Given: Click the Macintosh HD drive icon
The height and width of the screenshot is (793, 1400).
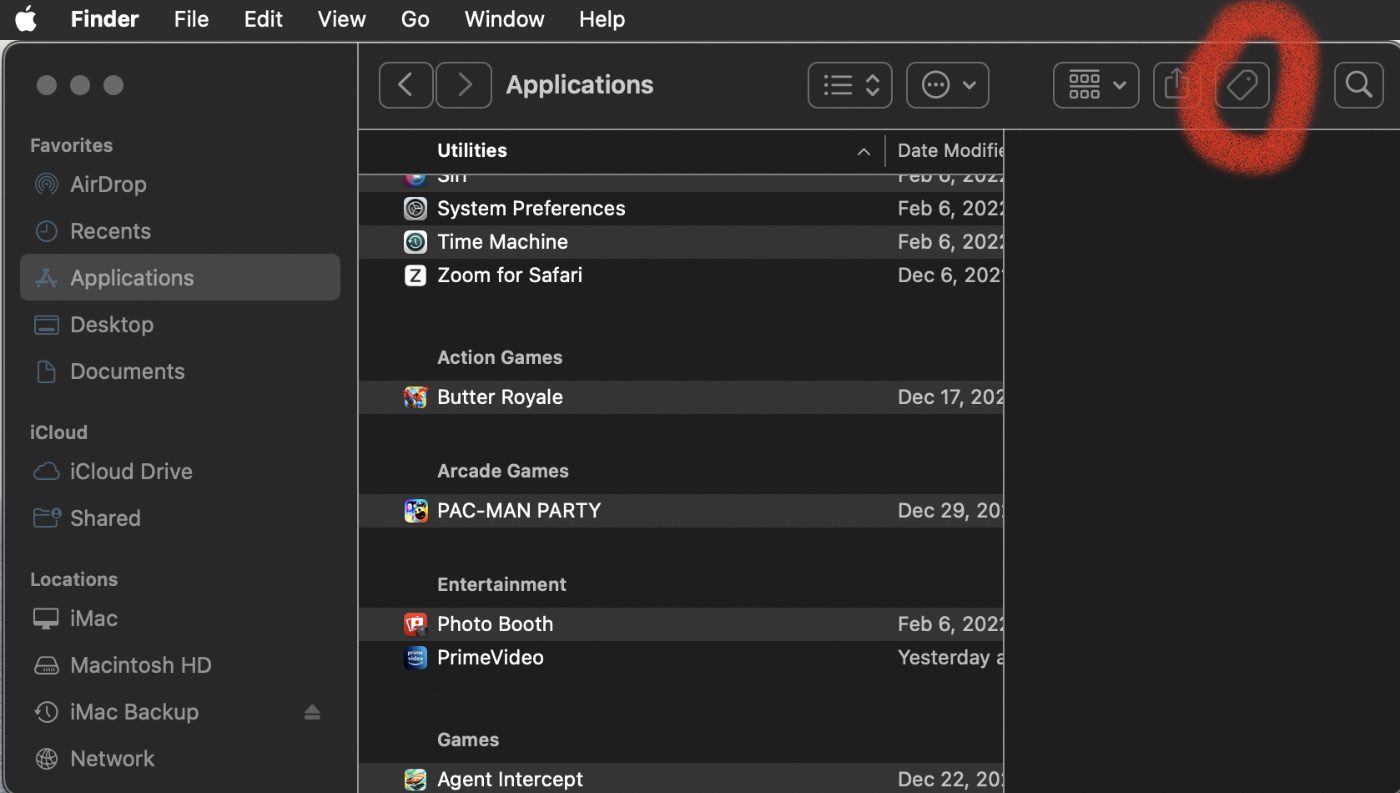Looking at the screenshot, I should 46,665.
